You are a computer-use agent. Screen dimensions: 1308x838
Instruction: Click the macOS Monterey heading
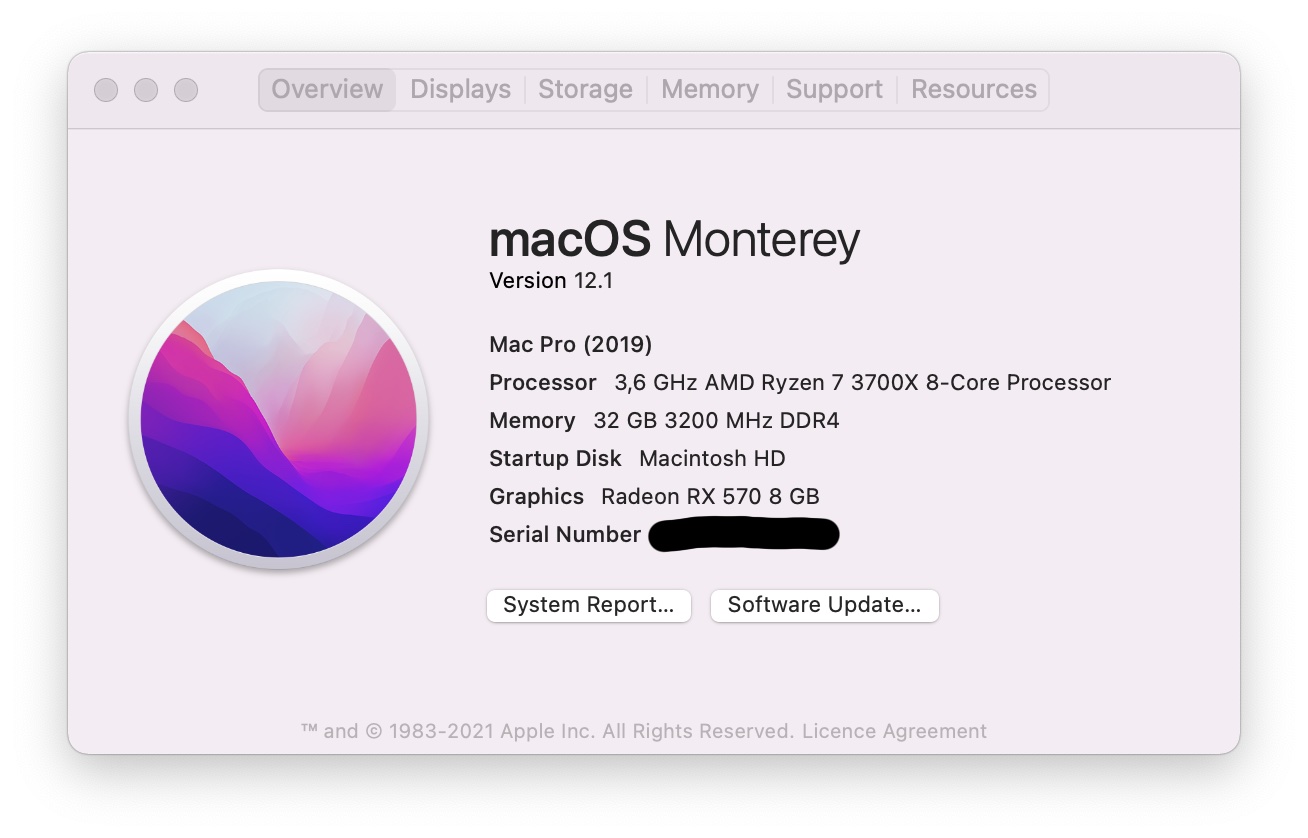pyautogui.click(x=674, y=240)
